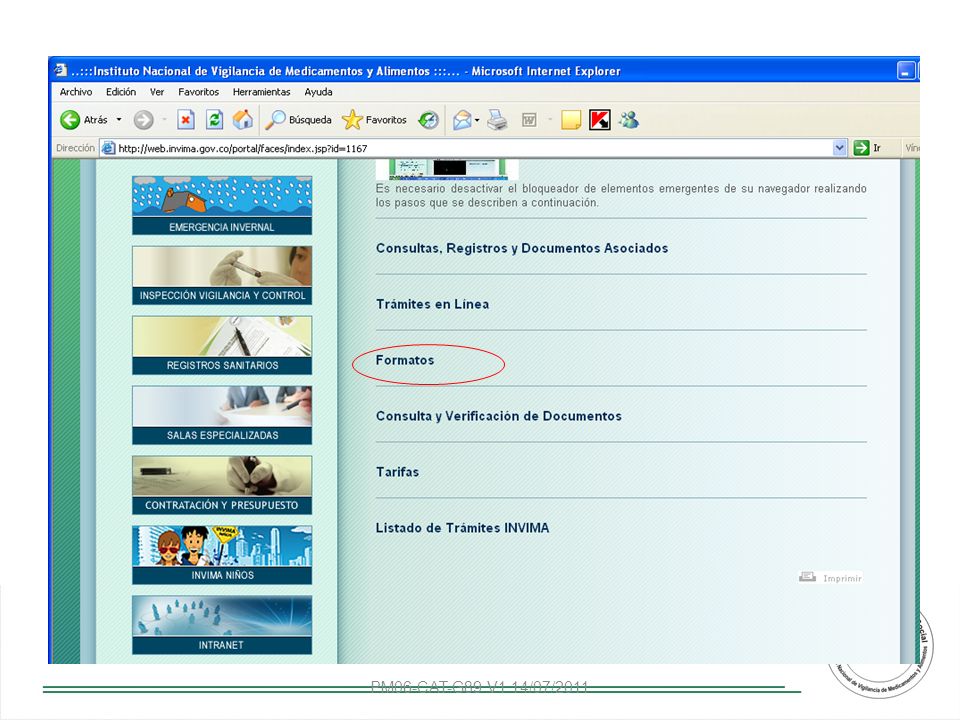
Task: Open the Archivo menu
Action: (76, 92)
